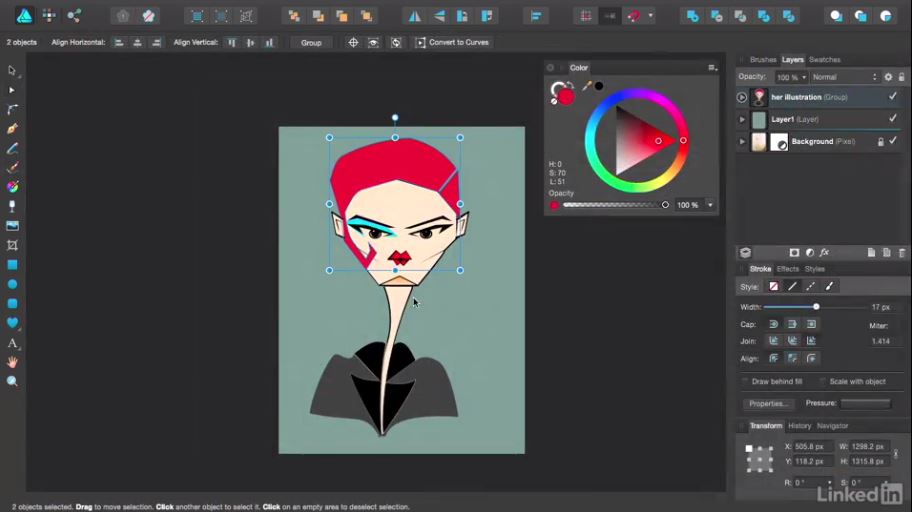Screen dimensions: 912x512
Task: Toggle visibility of Layer1
Action: point(893,119)
